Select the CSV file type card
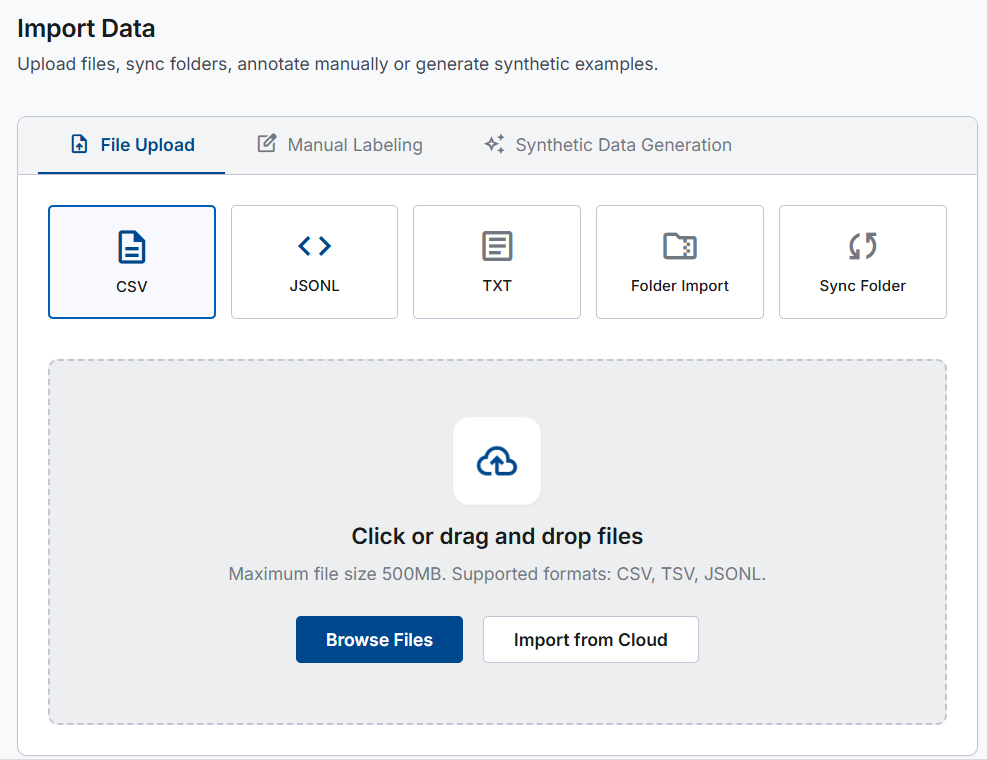The width and height of the screenshot is (987, 760). click(x=132, y=262)
